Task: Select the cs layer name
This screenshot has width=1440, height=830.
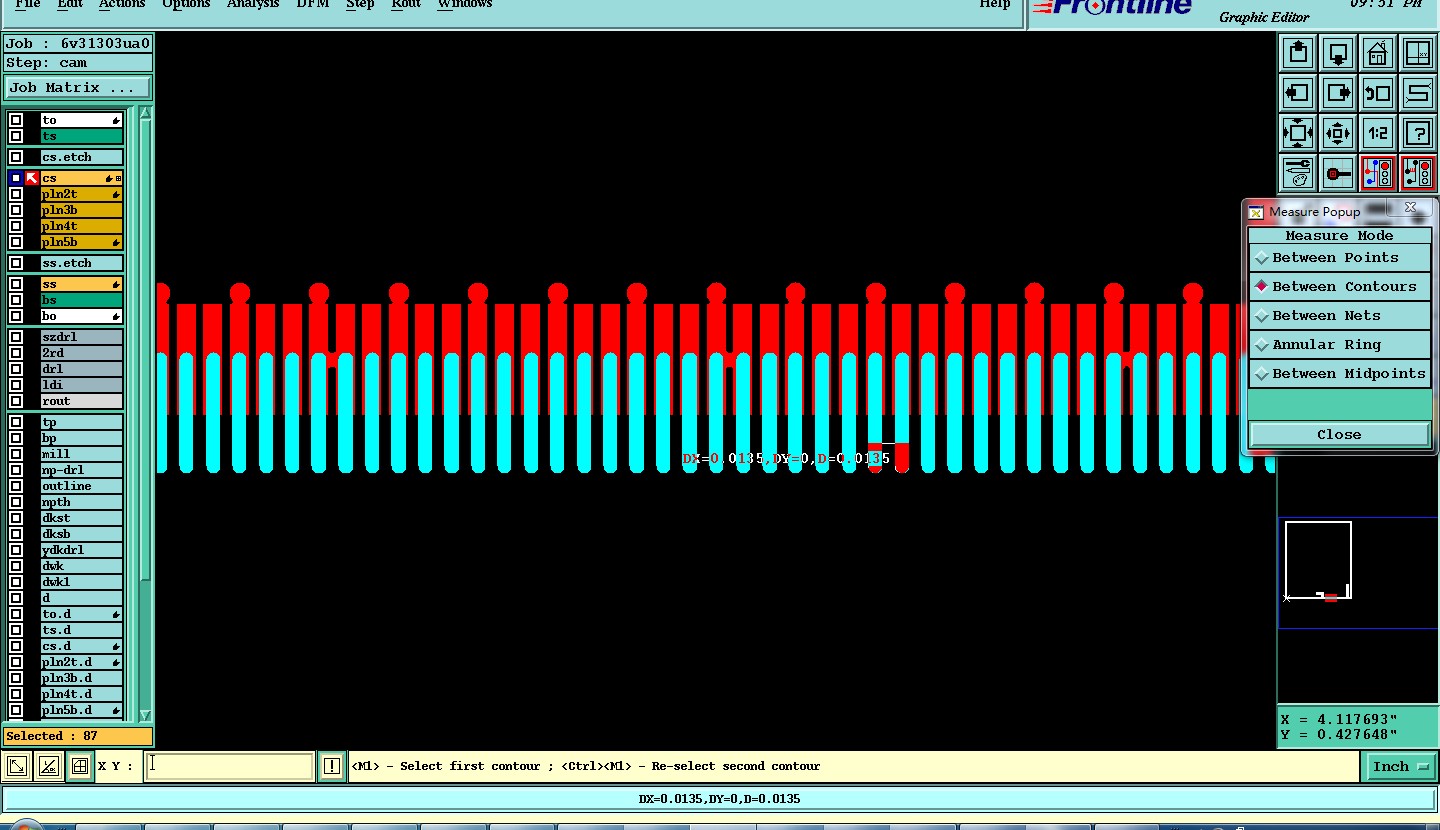Action: tap(82, 178)
